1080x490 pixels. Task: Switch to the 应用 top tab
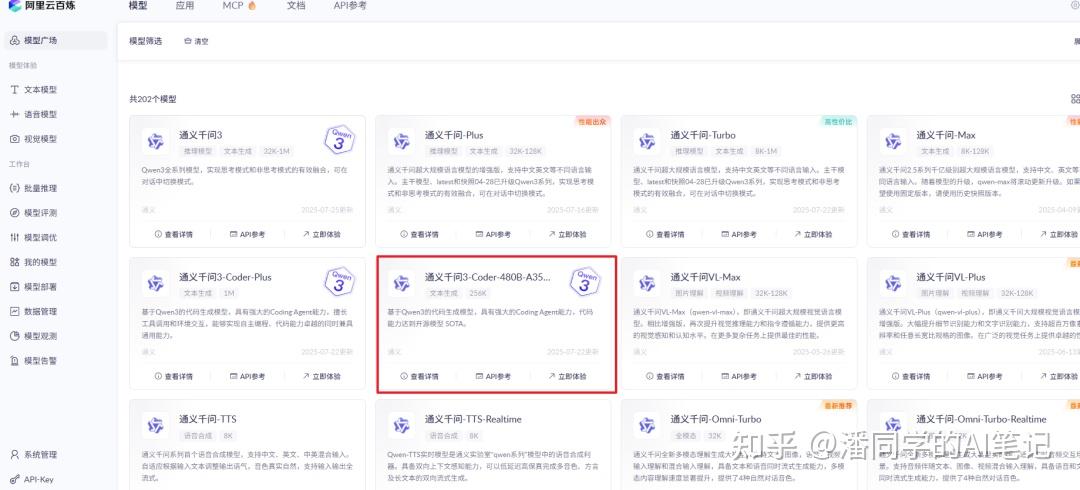tap(185, 6)
